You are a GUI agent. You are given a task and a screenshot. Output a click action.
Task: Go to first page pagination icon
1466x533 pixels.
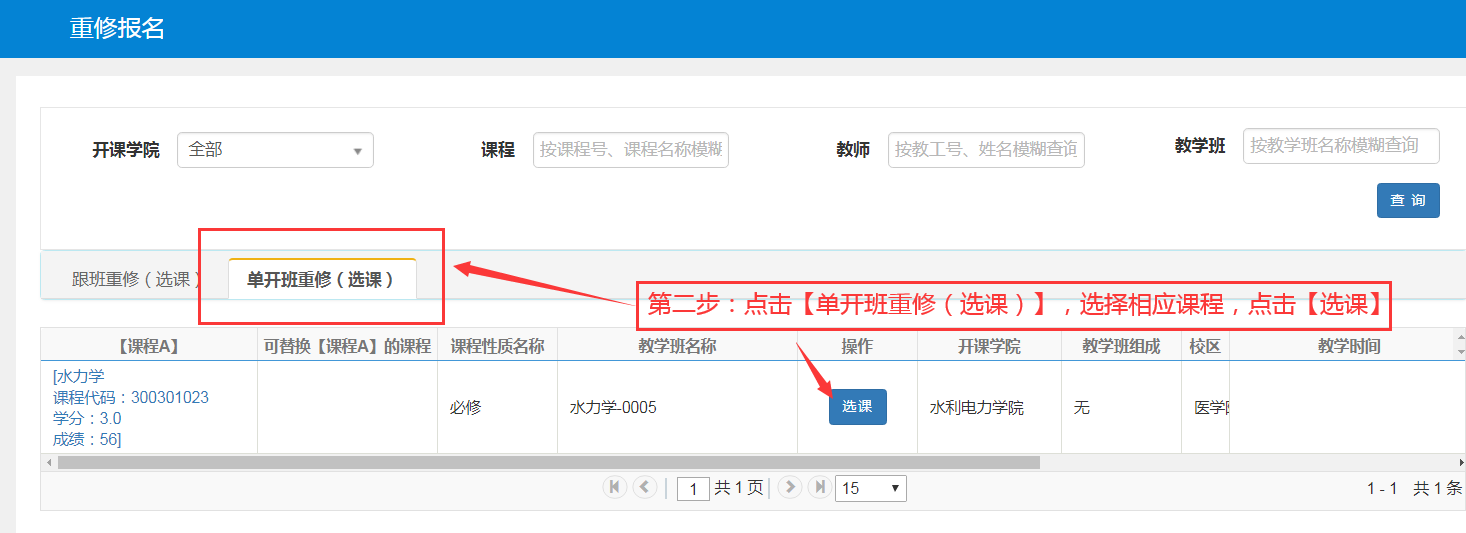point(615,487)
